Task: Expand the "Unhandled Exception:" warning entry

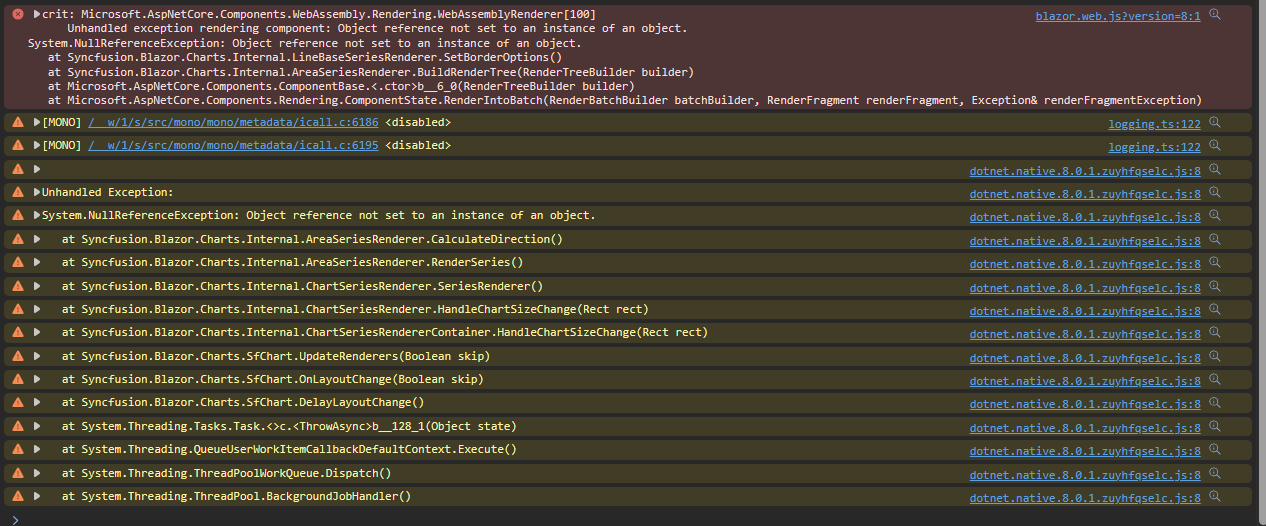Action: [x=37, y=192]
